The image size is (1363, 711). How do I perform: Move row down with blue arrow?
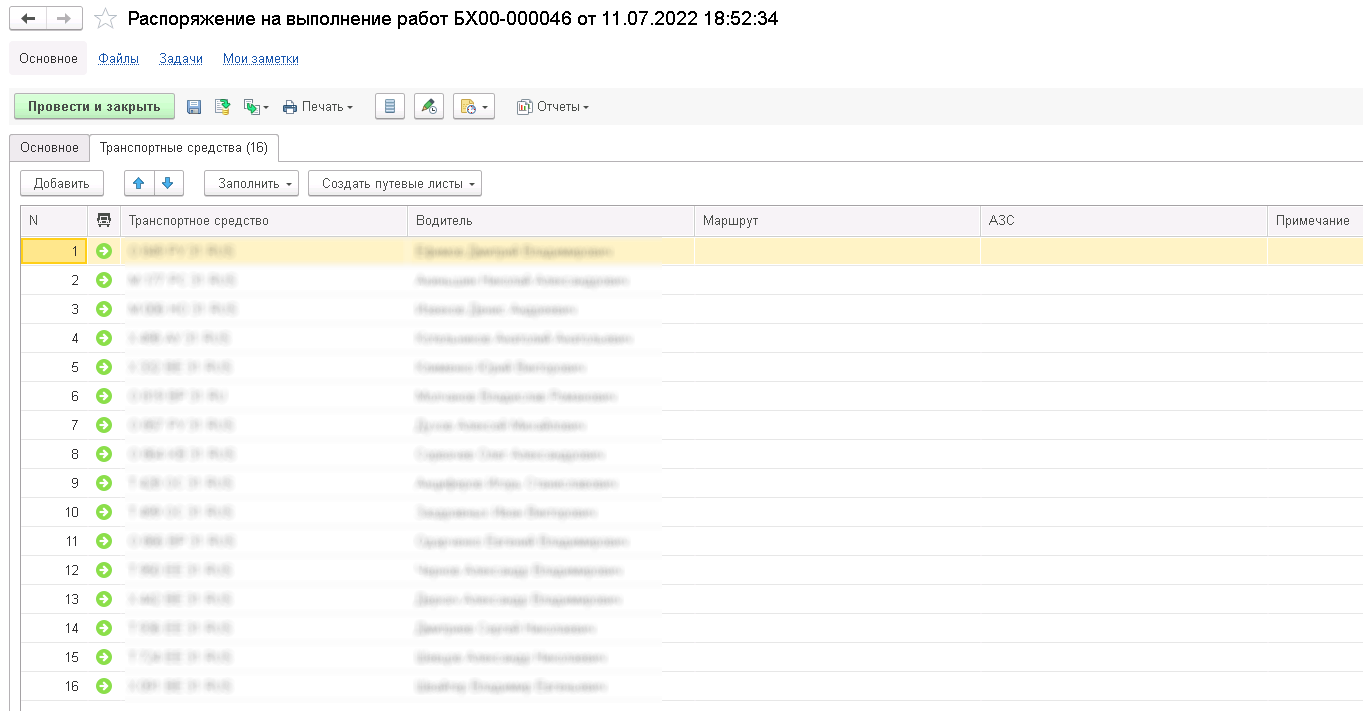pos(168,183)
